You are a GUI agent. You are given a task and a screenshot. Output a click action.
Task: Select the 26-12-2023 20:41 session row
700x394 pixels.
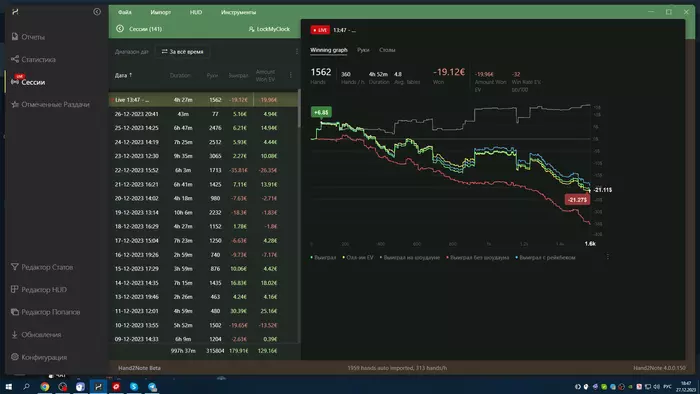pos(203,114)
